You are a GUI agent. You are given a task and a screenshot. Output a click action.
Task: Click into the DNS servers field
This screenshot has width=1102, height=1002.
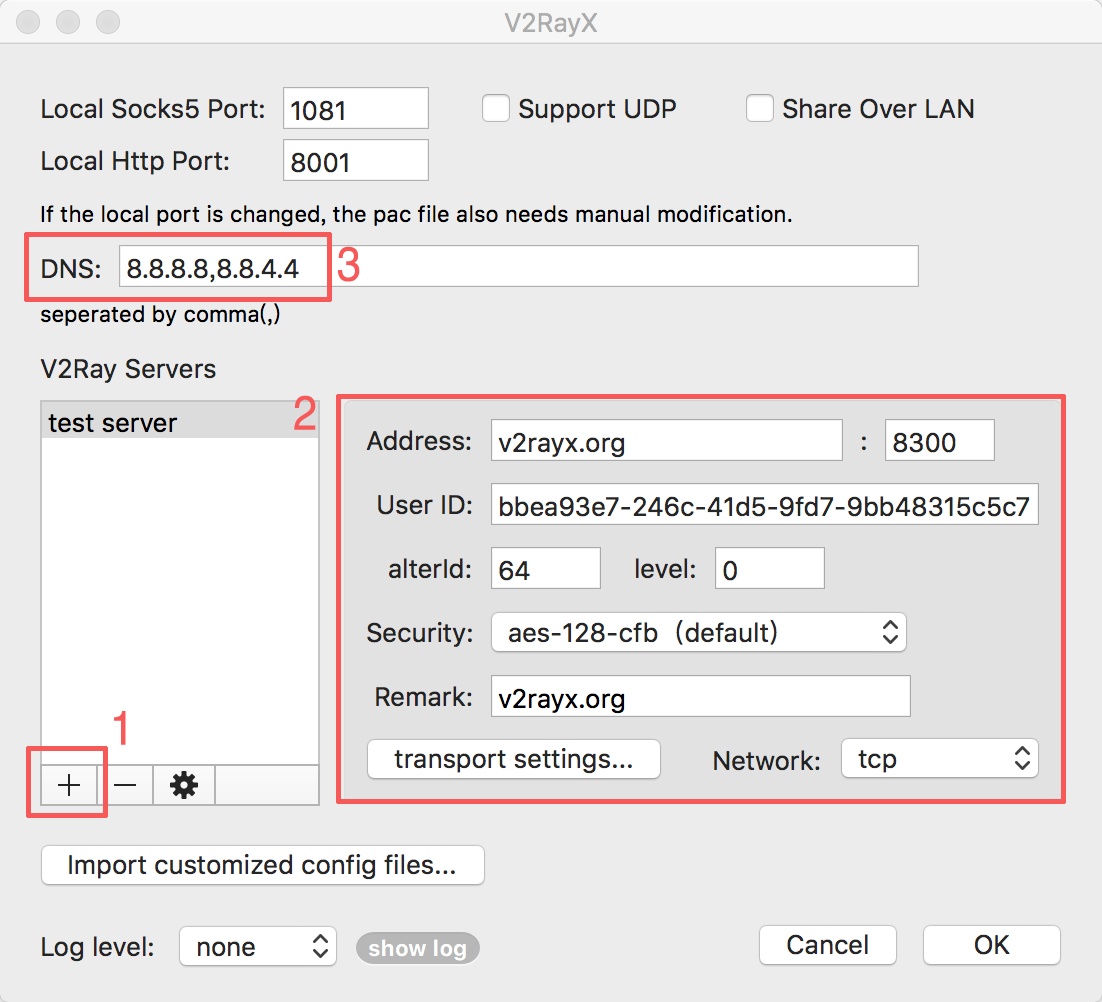tap(519, 266)
